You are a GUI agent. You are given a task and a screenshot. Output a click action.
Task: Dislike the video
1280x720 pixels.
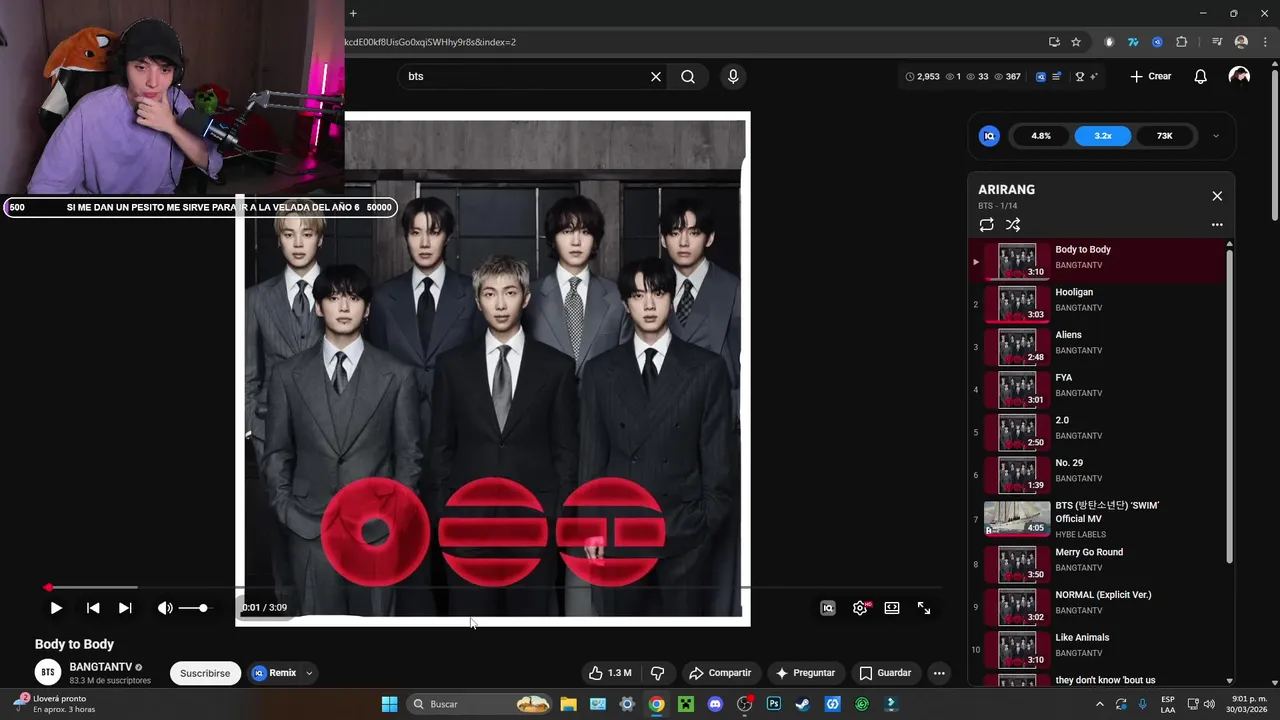(657, 673)
